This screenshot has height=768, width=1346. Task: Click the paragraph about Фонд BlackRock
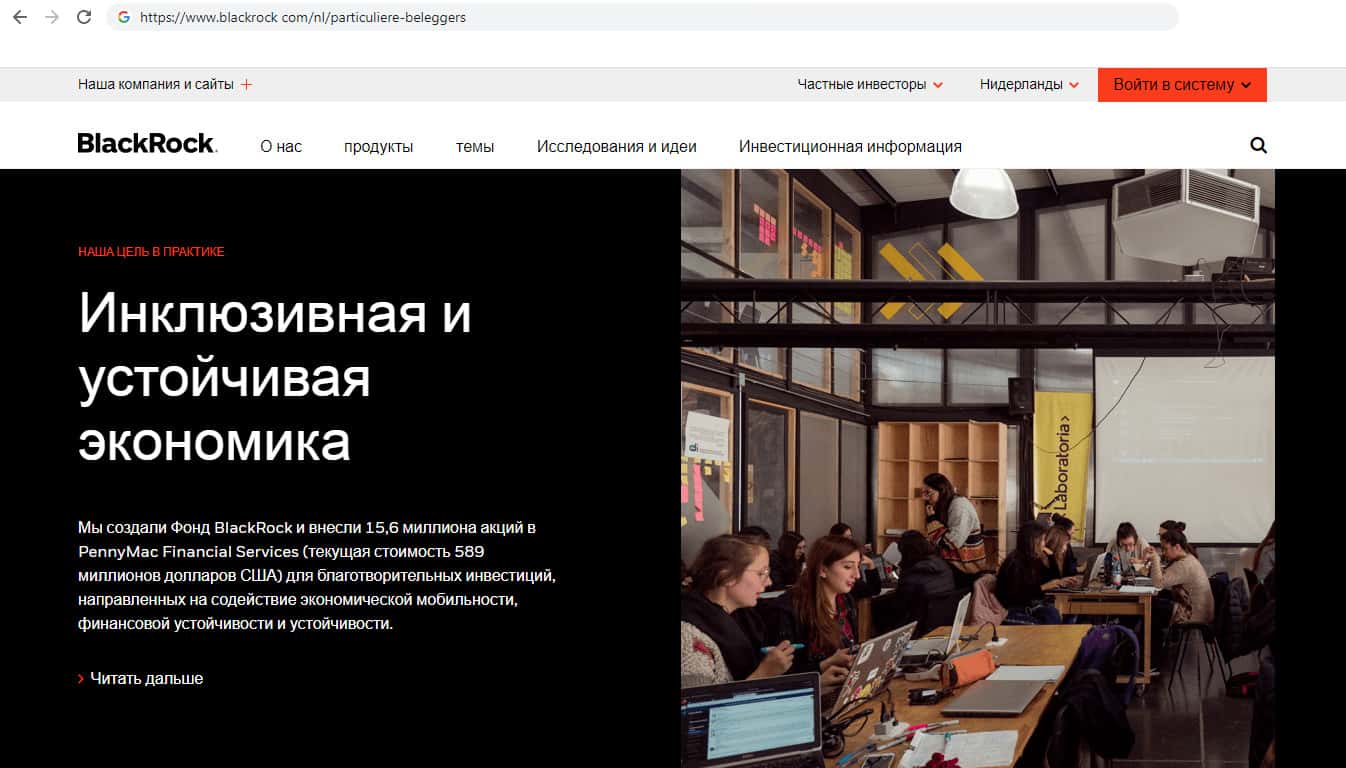pyautogui.click(x=316, y=575)
